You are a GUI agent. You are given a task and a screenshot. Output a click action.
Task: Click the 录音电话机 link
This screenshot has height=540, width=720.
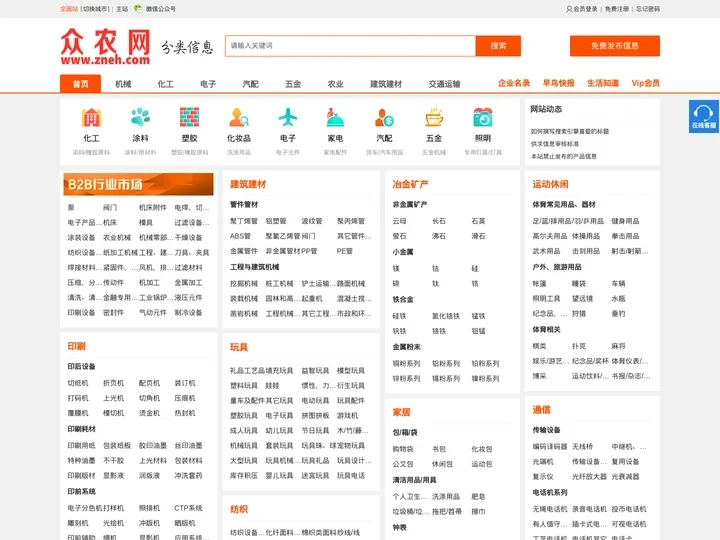[x=589, y=509]
